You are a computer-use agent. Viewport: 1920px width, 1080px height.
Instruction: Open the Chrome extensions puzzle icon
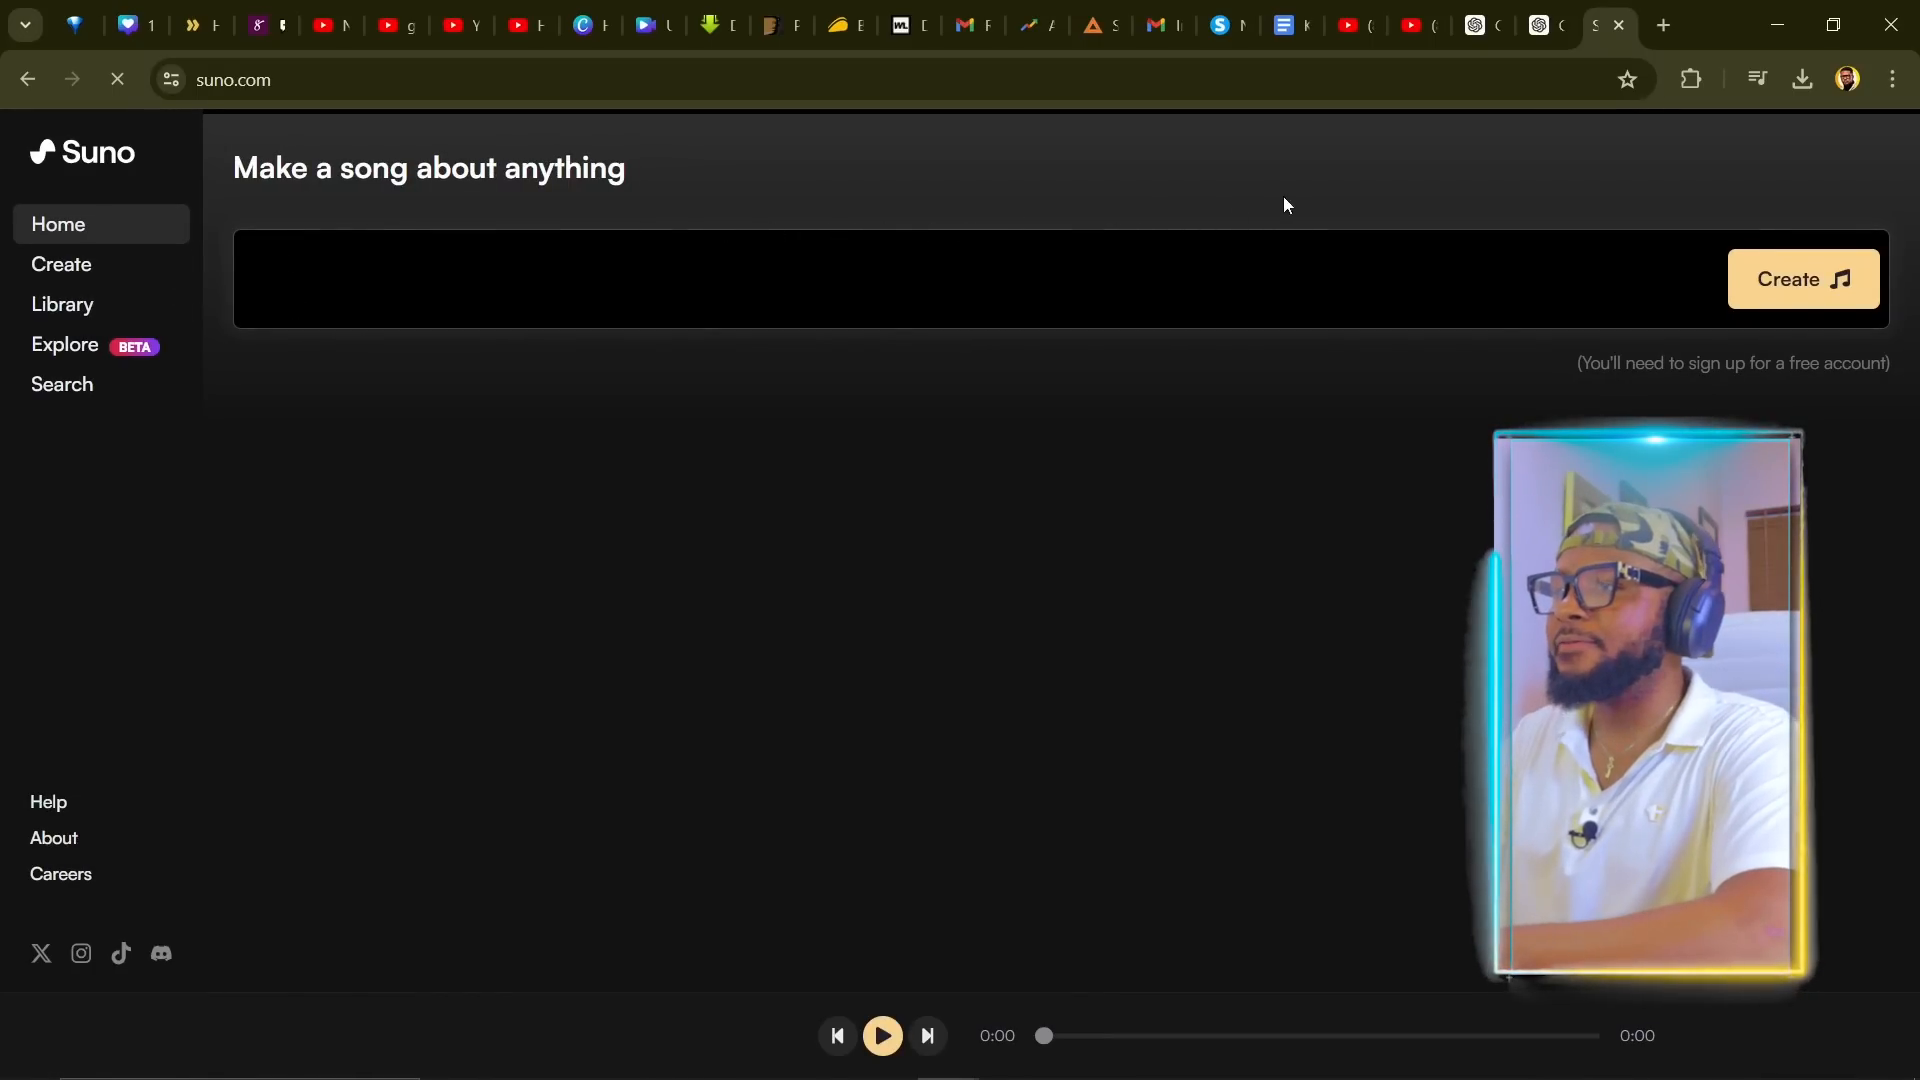pos(1691,79)
